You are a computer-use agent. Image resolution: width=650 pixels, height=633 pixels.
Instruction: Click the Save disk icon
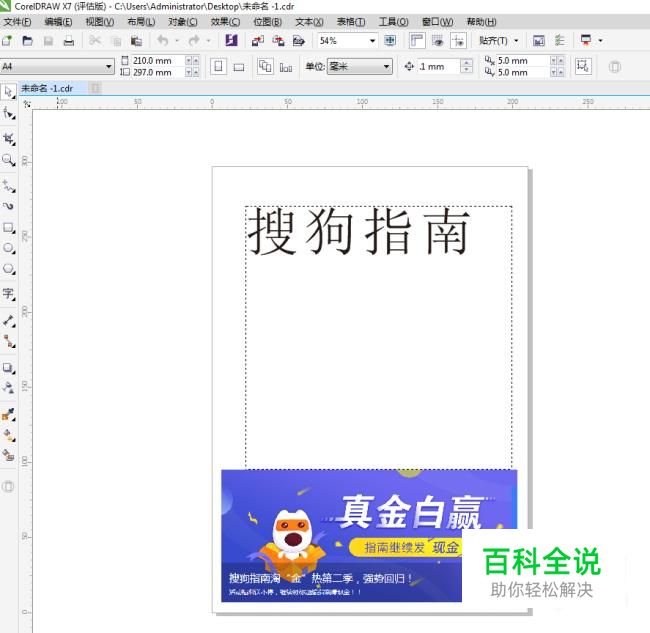pyautogui.click(x=48, y=41)
